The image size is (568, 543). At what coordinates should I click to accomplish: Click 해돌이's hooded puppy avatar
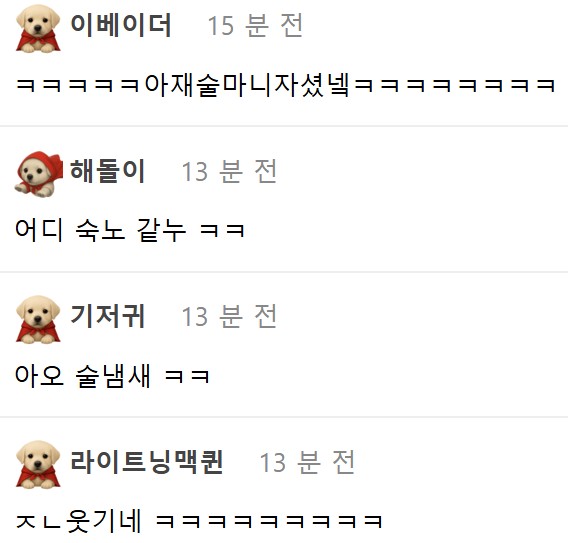click(x=38, y=174)
